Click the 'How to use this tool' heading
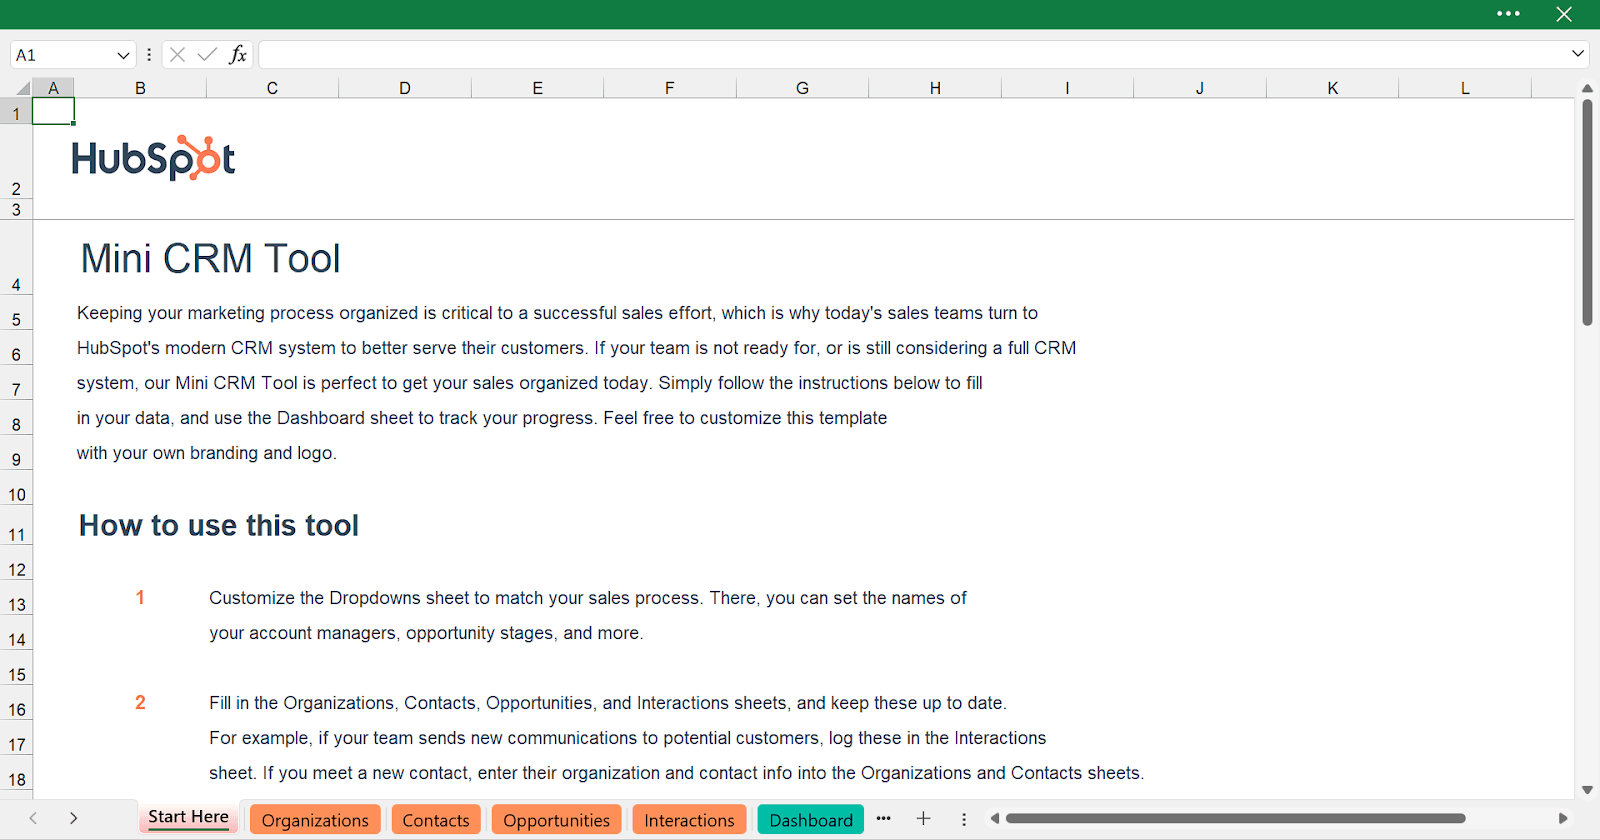The image size is (1600, 840). [219, 526]
